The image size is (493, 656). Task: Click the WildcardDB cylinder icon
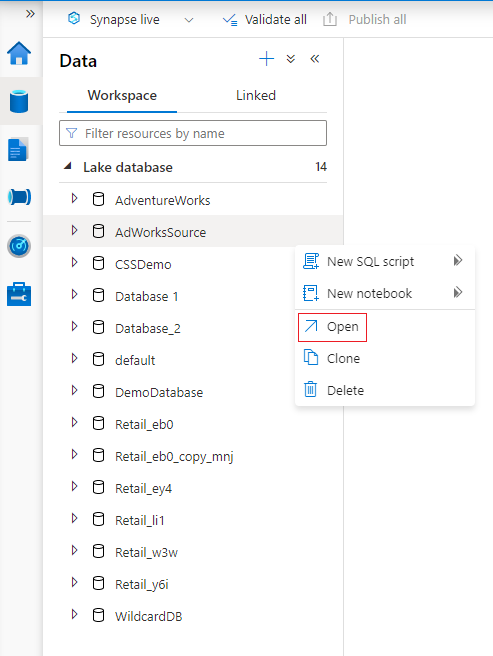98,615
